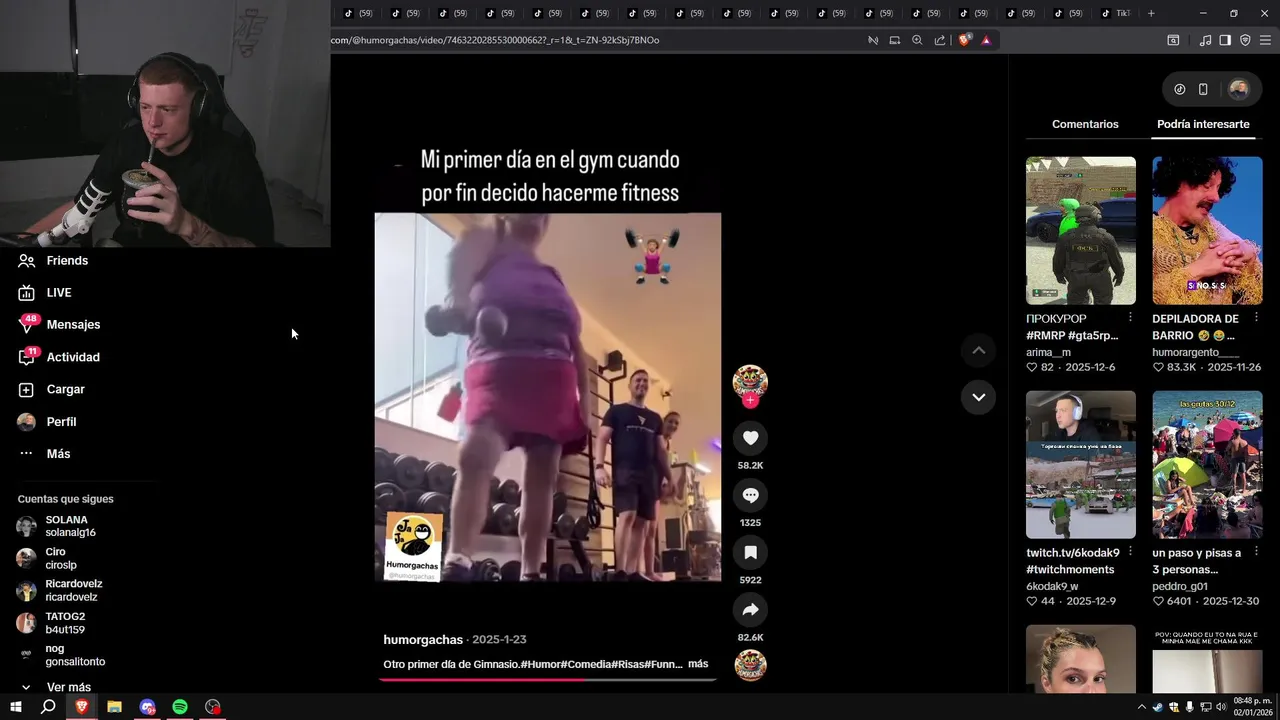
Task: Open the Actividad icon with 11 badge
Action: pos(27,356)
